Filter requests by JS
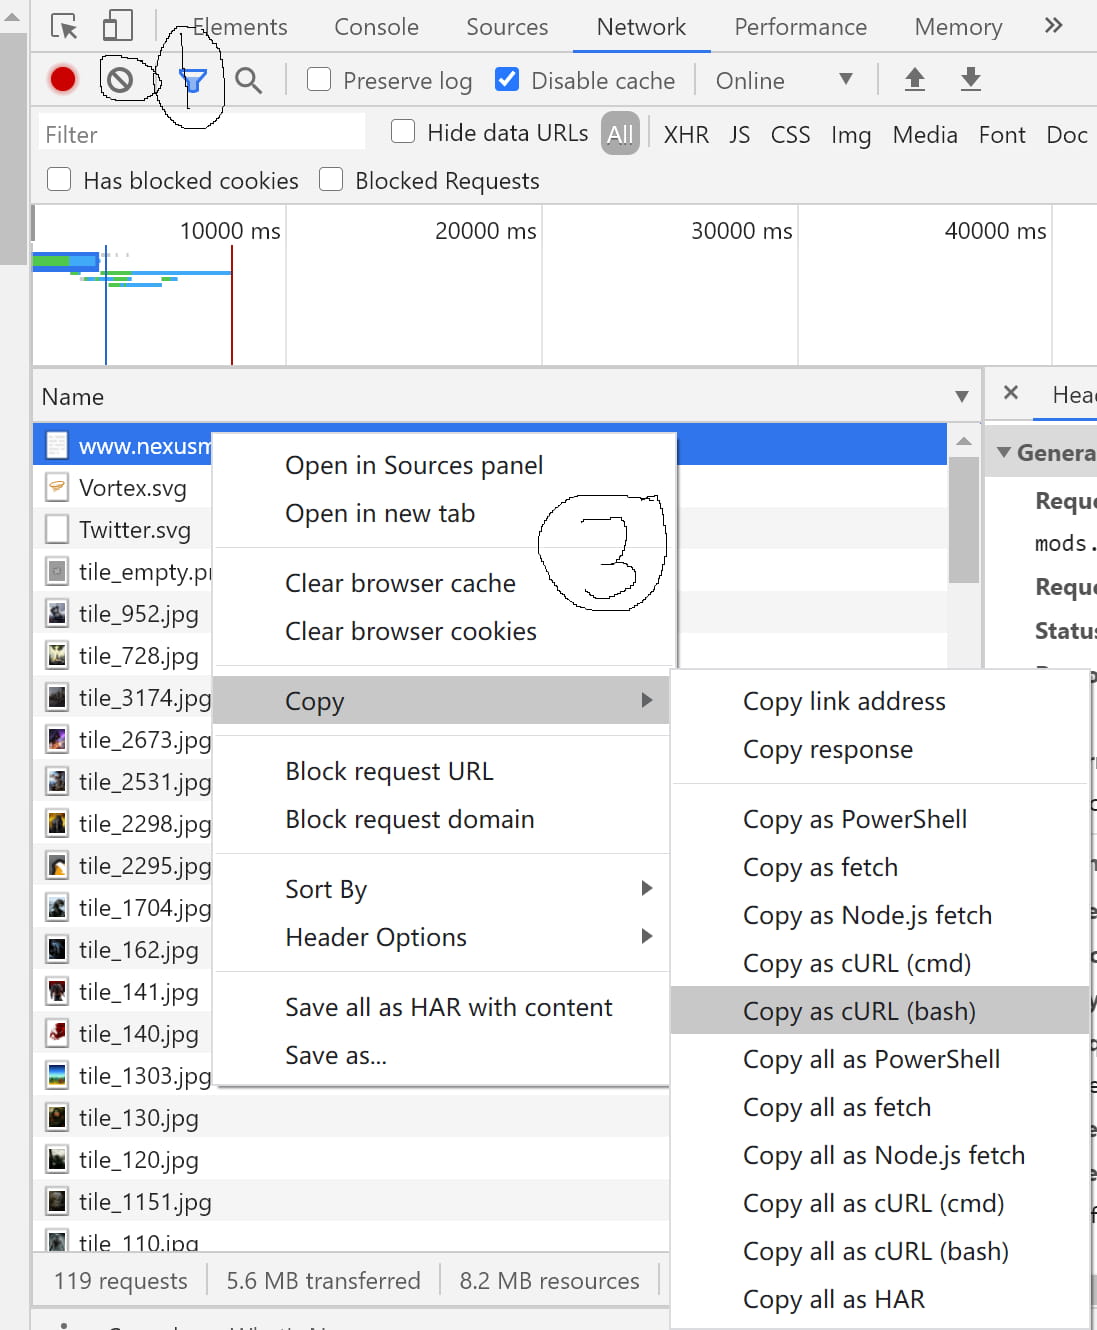Viewport: 1097px width, 1330px height. [739, 135]
